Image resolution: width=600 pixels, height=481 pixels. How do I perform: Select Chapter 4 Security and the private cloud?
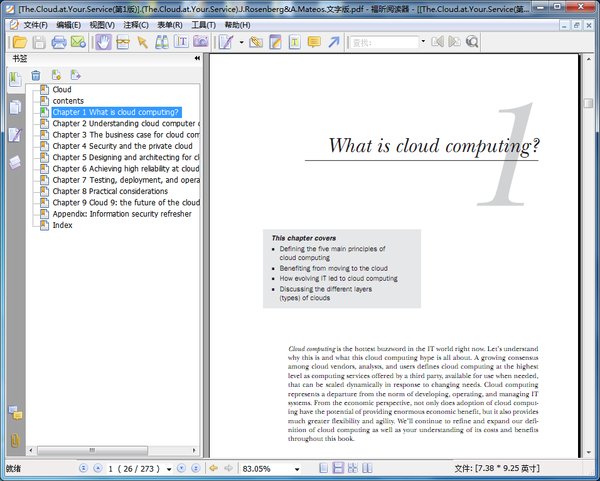[x=122, y=146]
